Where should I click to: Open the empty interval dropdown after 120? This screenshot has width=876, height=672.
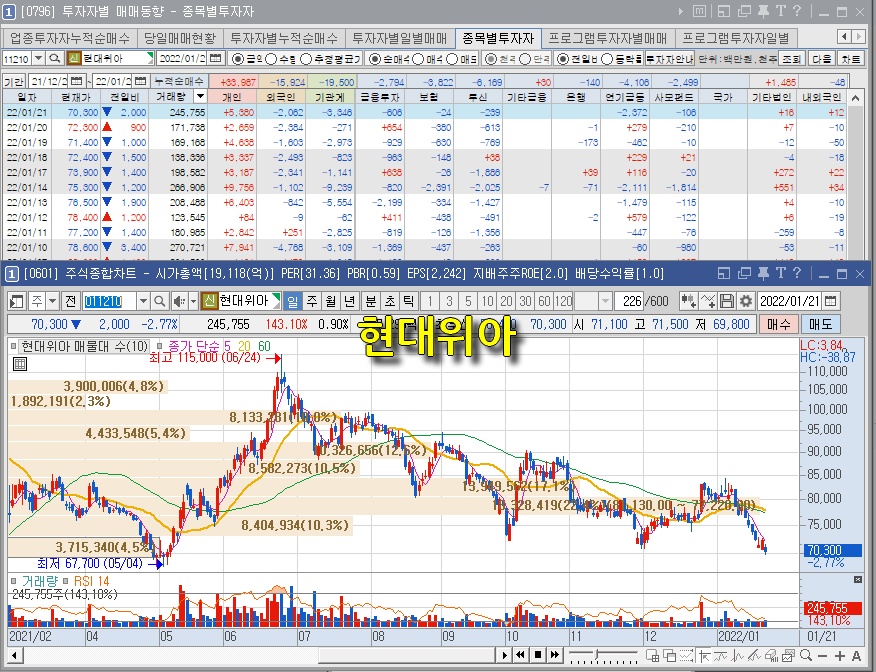[605, 302]
